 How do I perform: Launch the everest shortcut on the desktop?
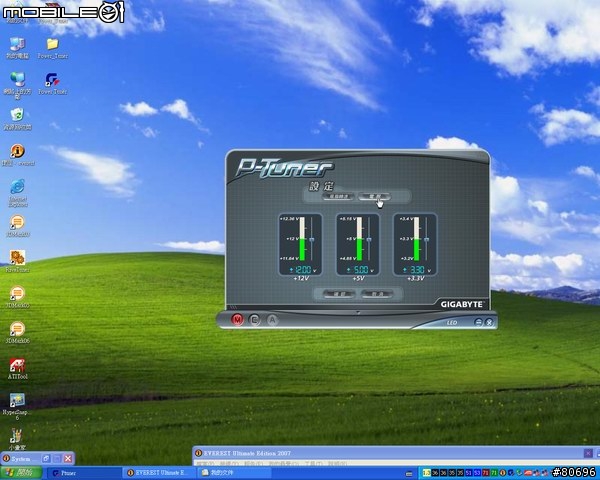[18, 155]
